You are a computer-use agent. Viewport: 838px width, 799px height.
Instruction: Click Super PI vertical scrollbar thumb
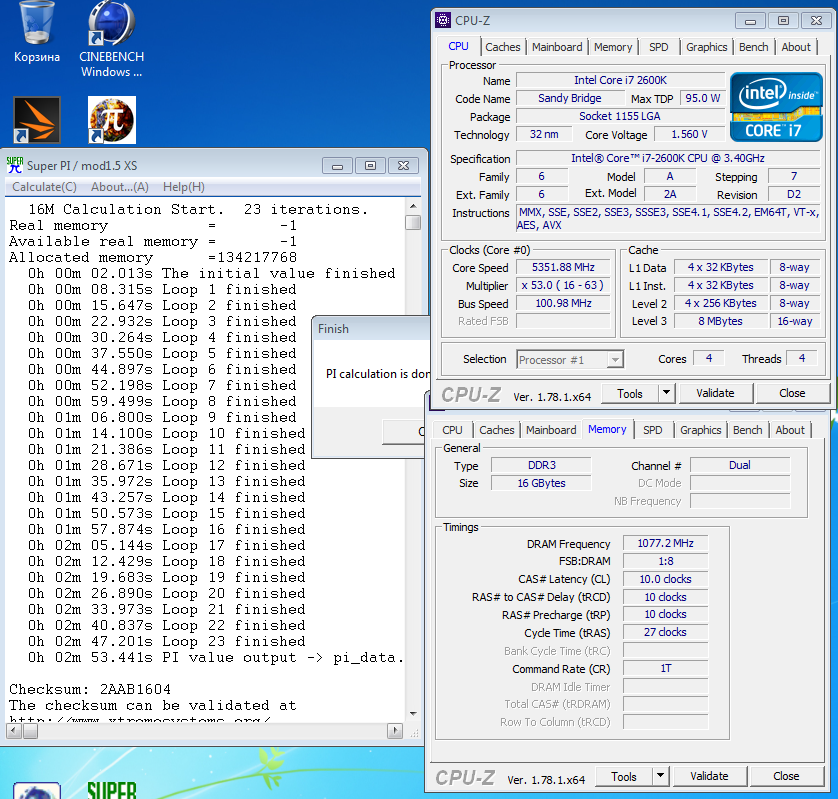tap(413, 222)
